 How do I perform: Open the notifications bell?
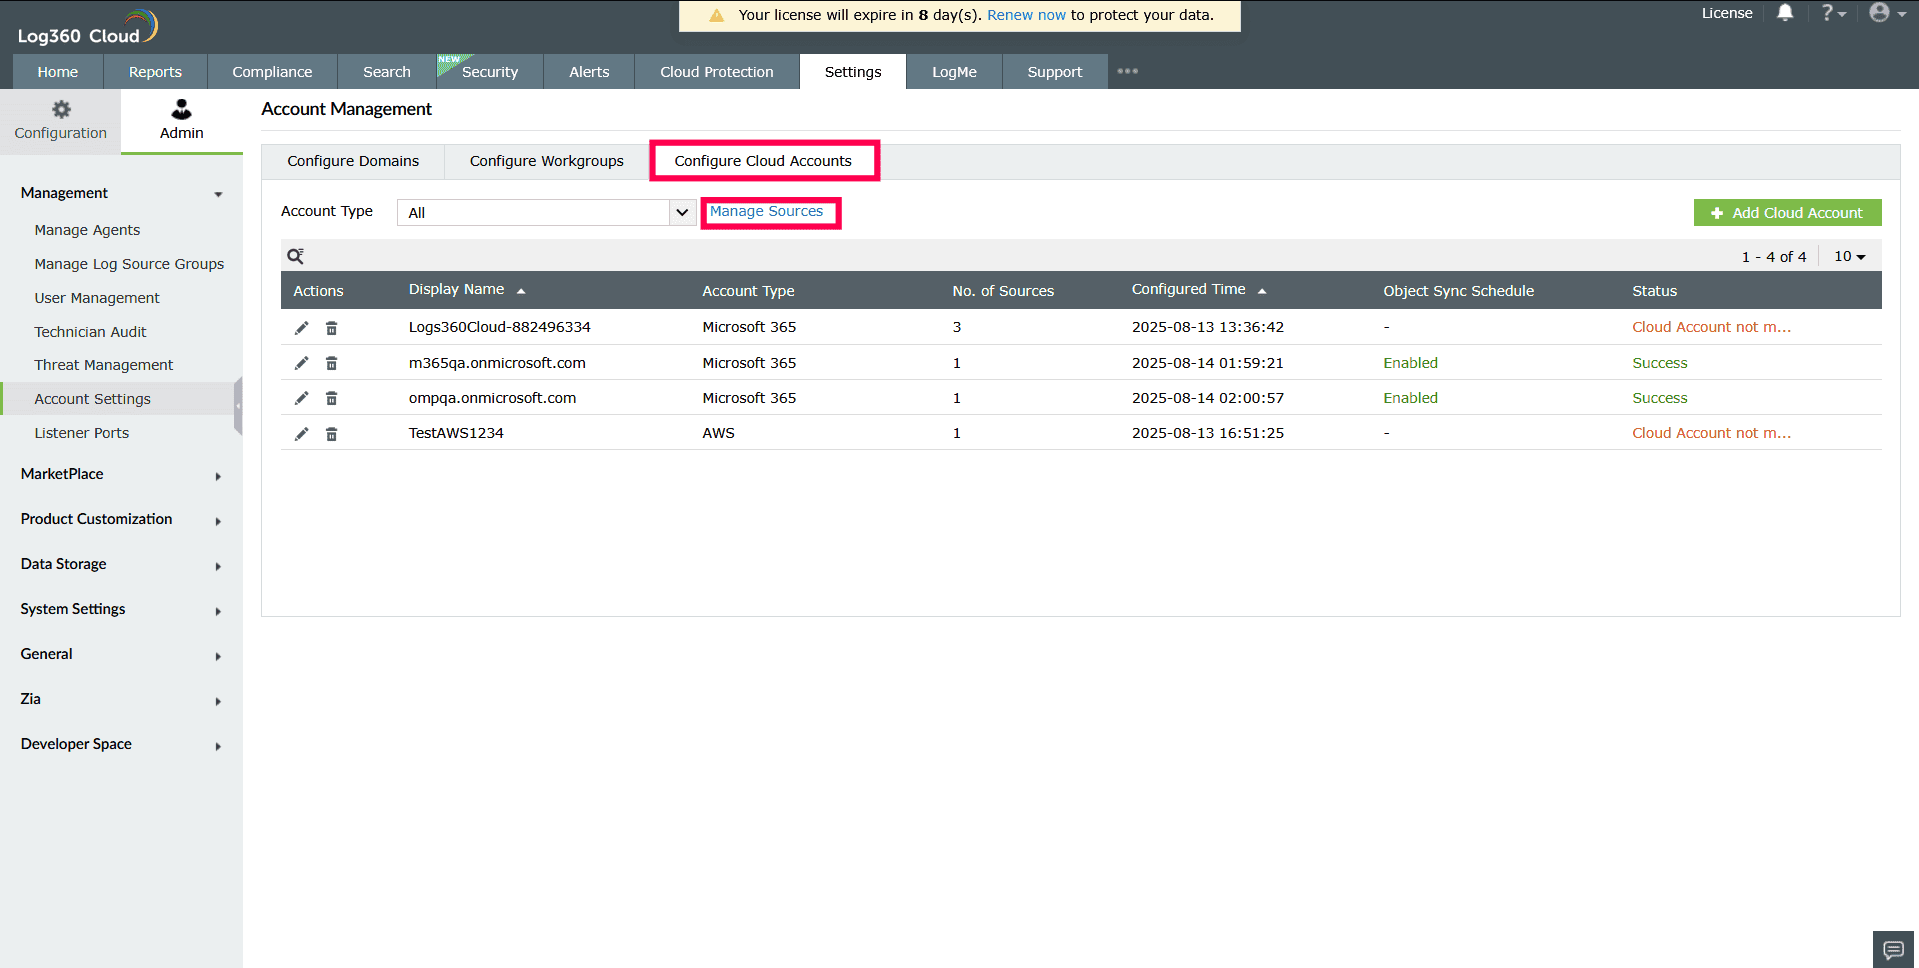click(1785, 13)
